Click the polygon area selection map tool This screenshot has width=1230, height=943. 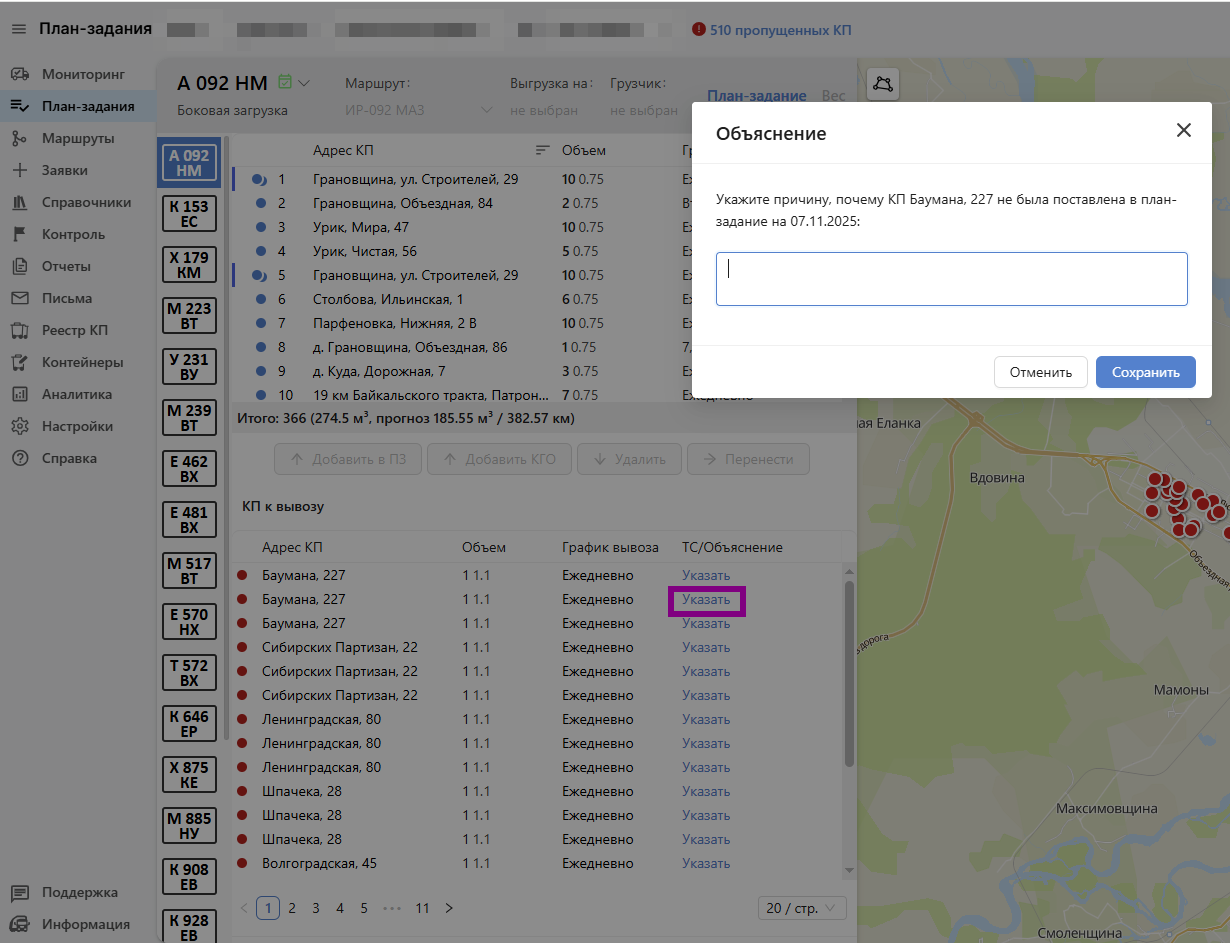click(x=883, y=84)
